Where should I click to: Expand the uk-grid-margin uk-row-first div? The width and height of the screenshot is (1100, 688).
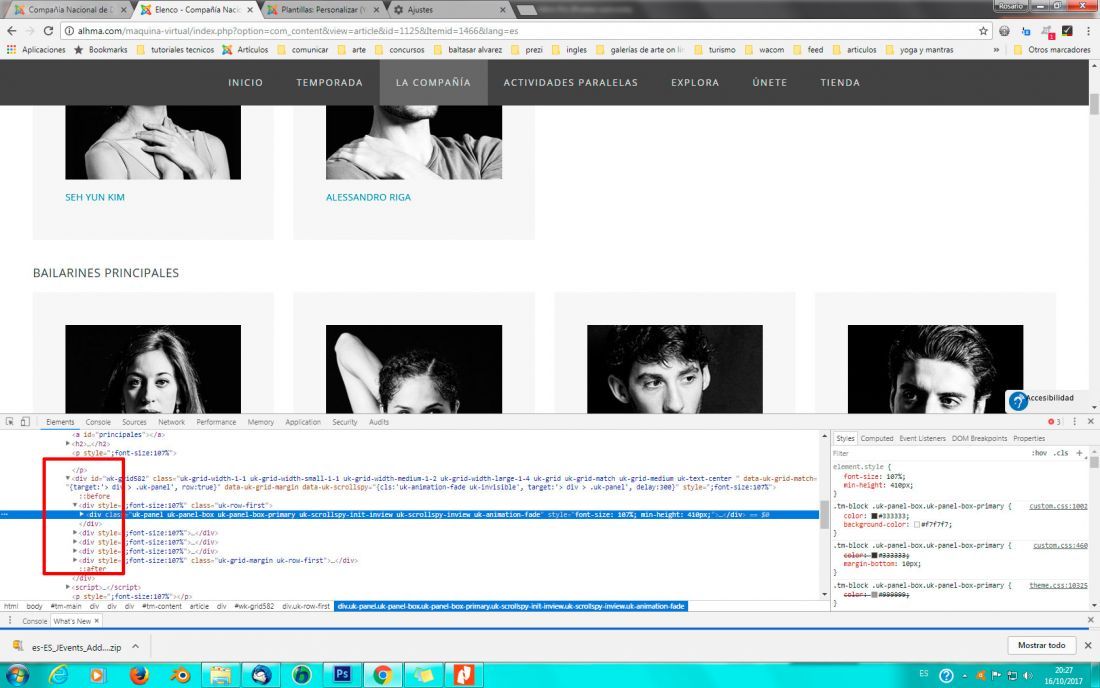click(x=75, y=560)
